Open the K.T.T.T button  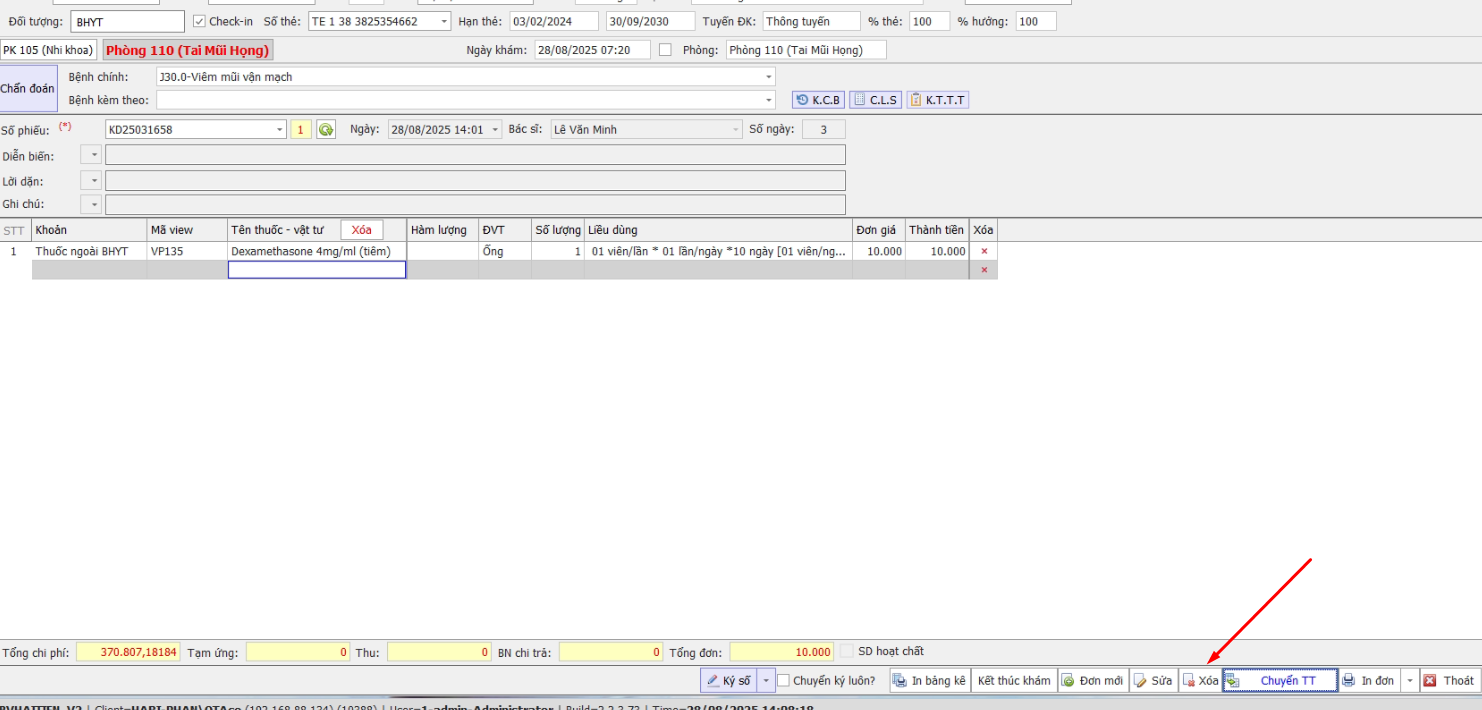point(937,100)
